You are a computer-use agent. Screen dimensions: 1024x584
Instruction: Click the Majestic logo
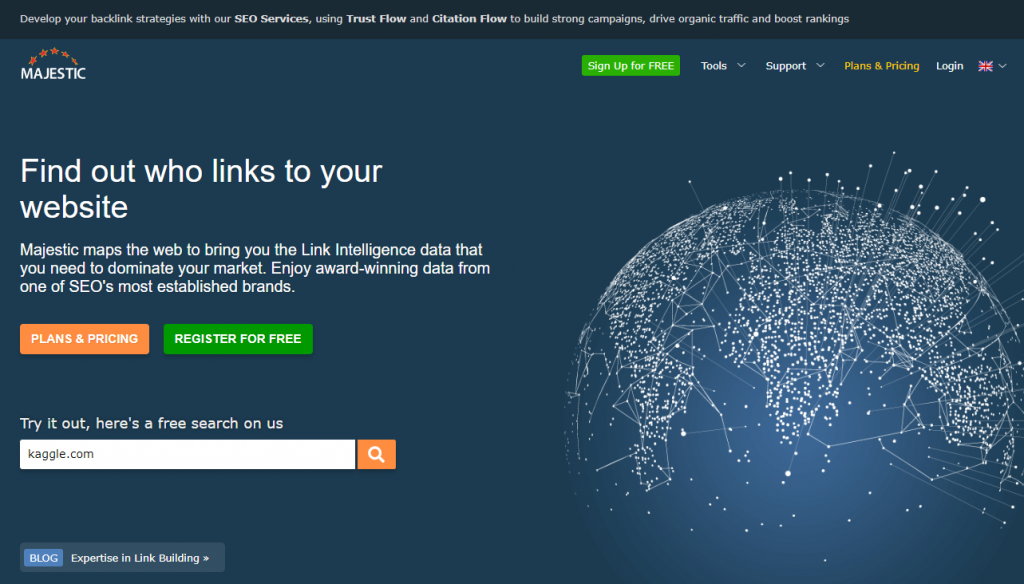pyautogui.click(x=53, y=64)
